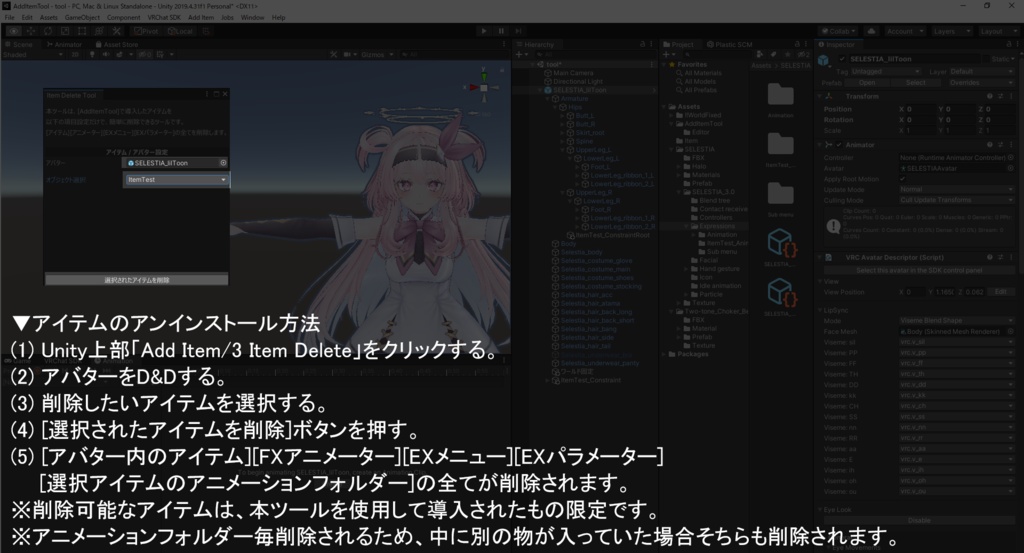This screenshot has width=1024, height=553.
Task: Click Project create plus button
Action: (667, 55)
